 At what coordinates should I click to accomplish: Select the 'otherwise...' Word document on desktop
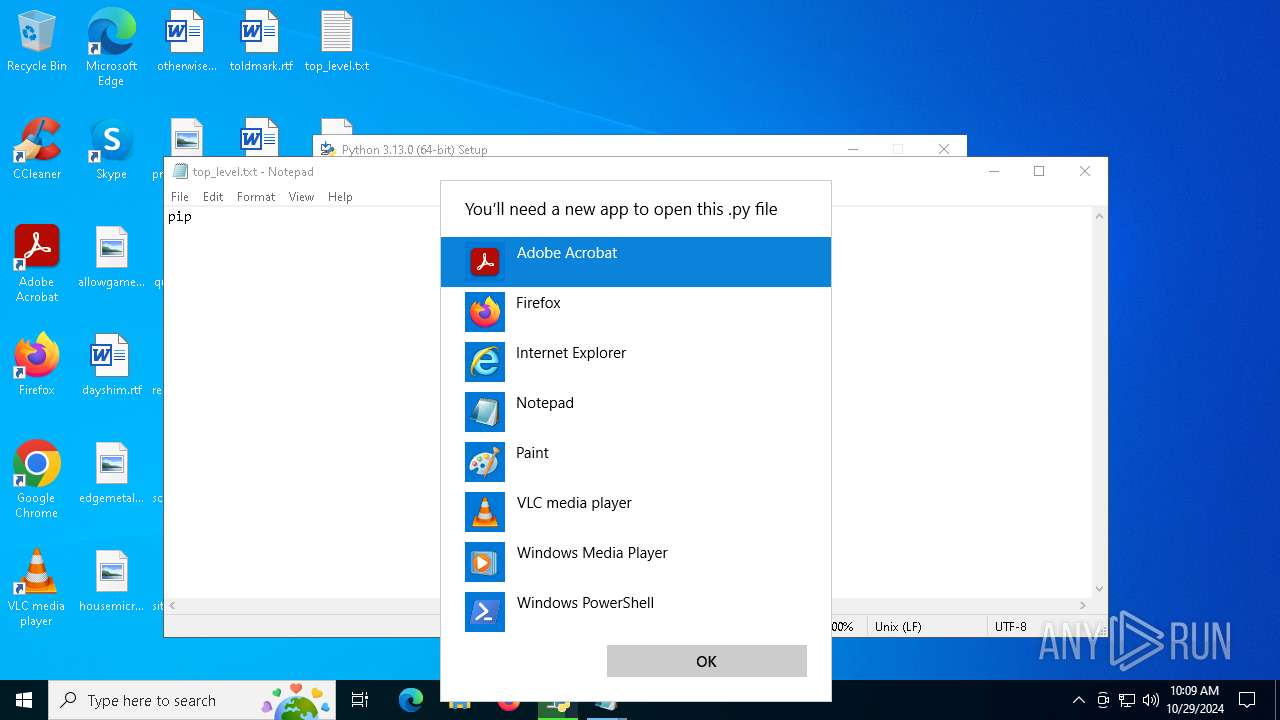186,42
